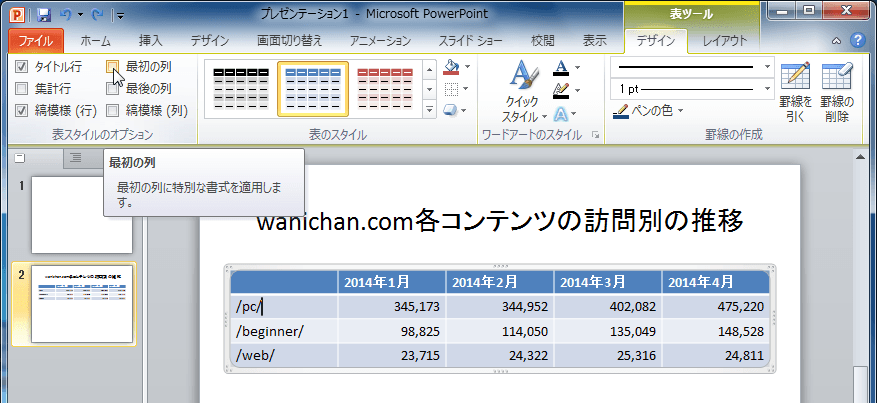The image size is (877, 403).
Task: Open the Text Outline dropdown arrow
Action: coord(578,90)
